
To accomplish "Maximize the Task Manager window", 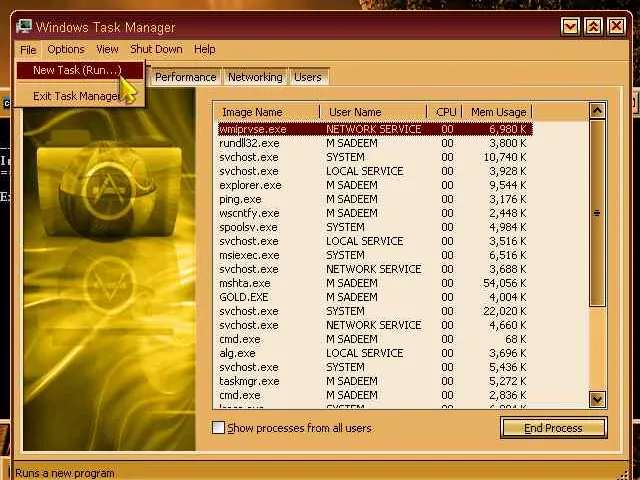I will coord(593,27).
